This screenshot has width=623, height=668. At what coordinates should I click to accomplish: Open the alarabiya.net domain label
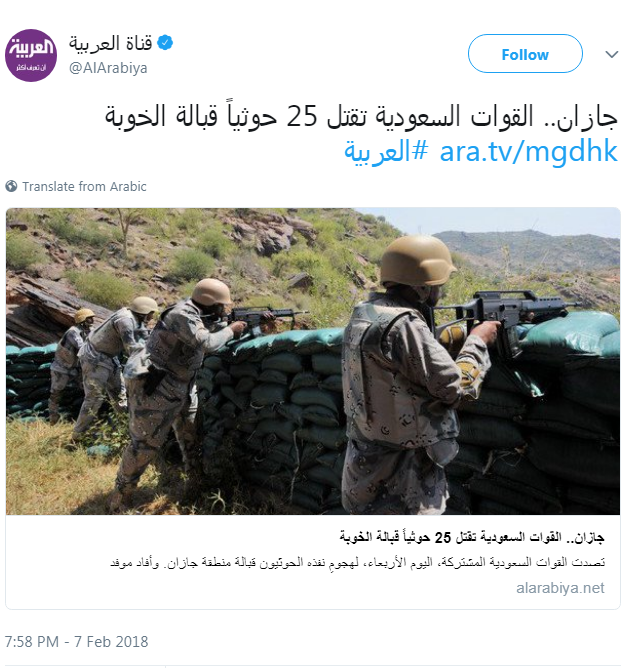[x=560, y=588]
